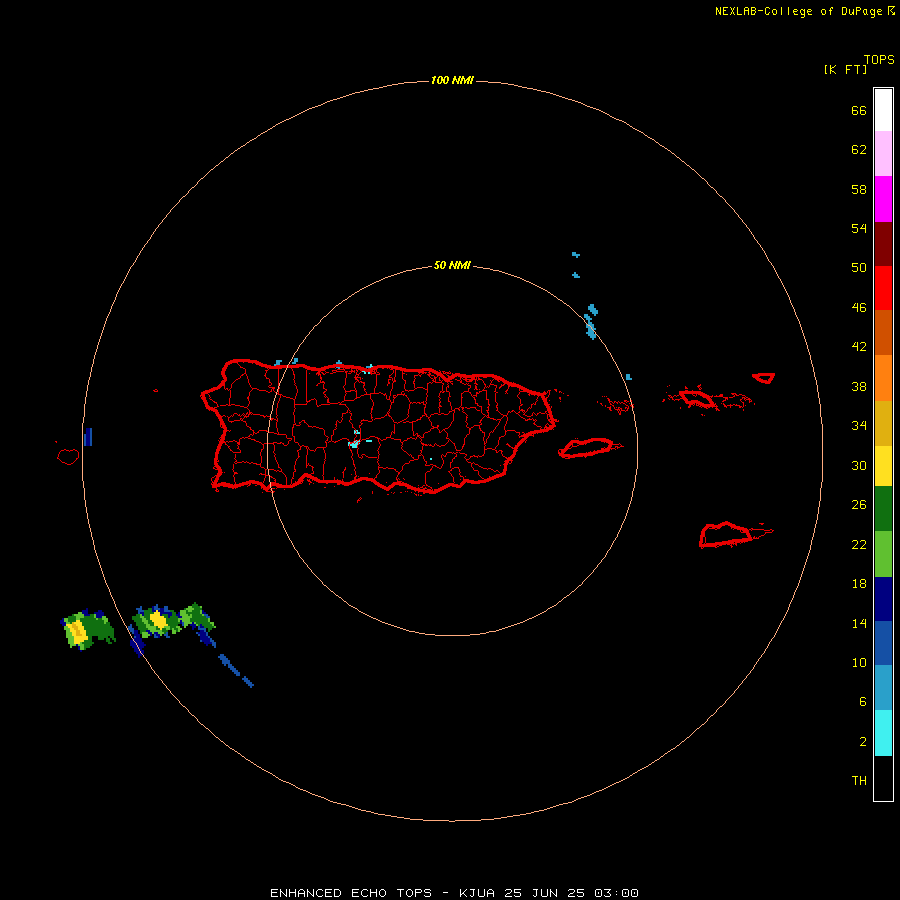The width and height of the screenshot is (900, 900).
Task: Click the light green legend swatch
Action: point(883,554)
